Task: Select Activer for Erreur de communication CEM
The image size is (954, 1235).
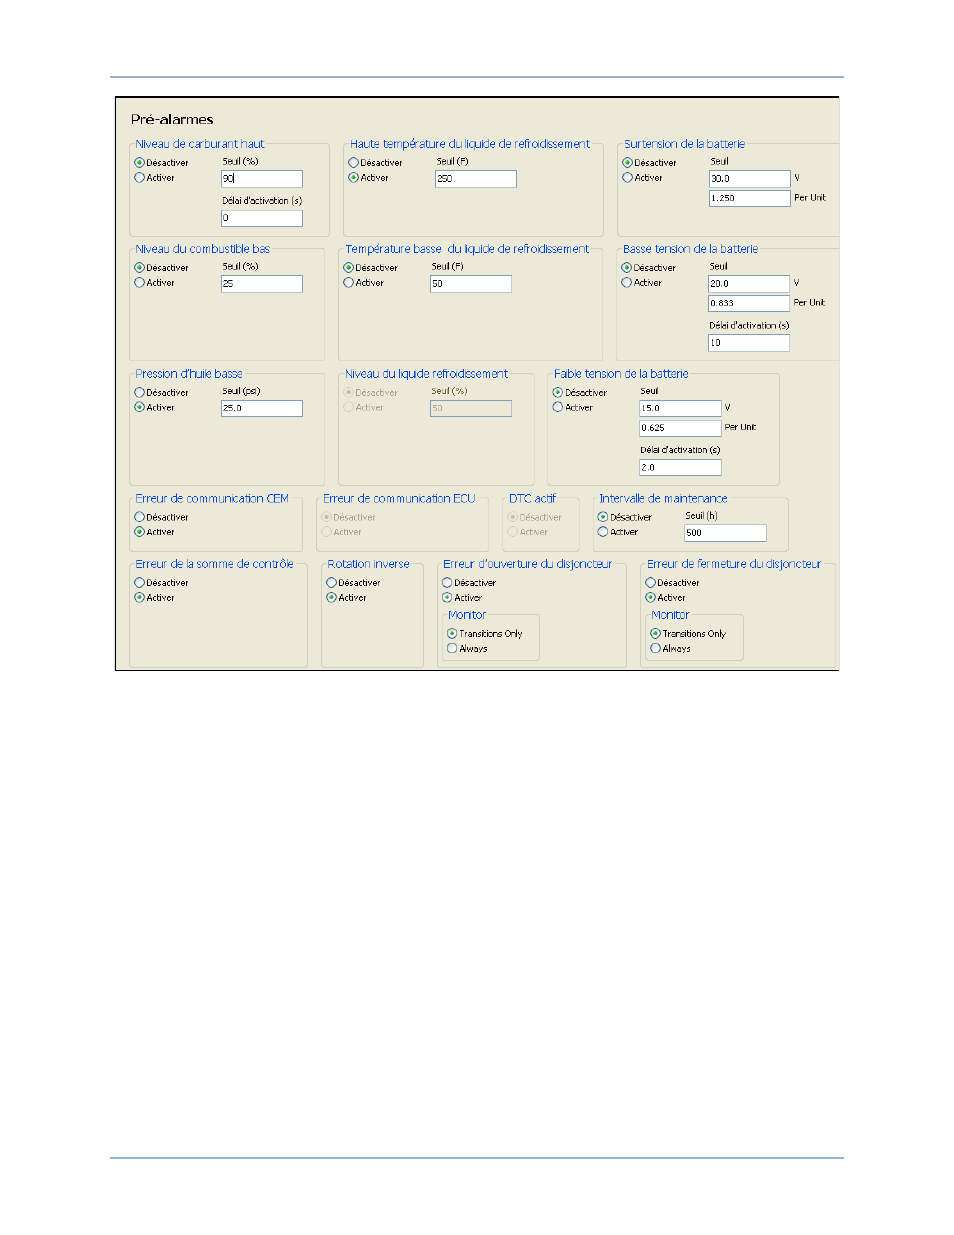Action: [139, 532]
